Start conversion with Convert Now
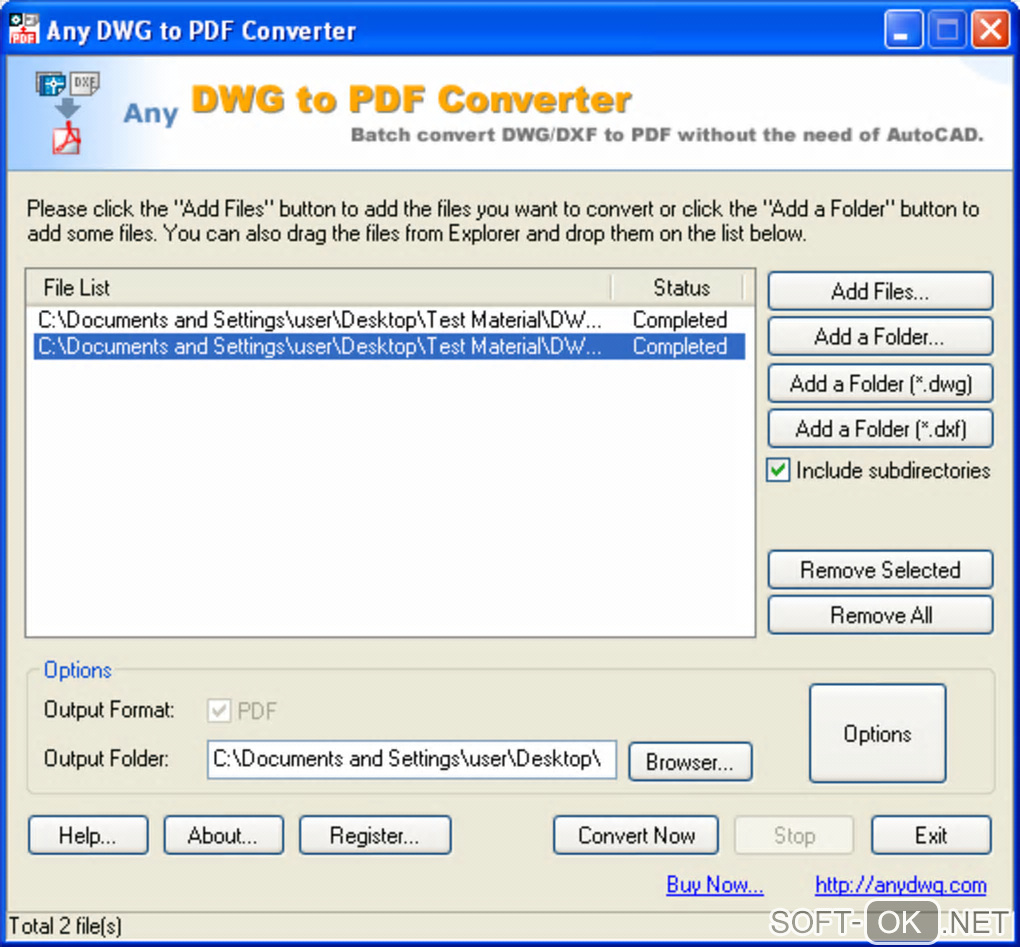The width and height of the screenshot is (1020, 947). coord(636,835)
